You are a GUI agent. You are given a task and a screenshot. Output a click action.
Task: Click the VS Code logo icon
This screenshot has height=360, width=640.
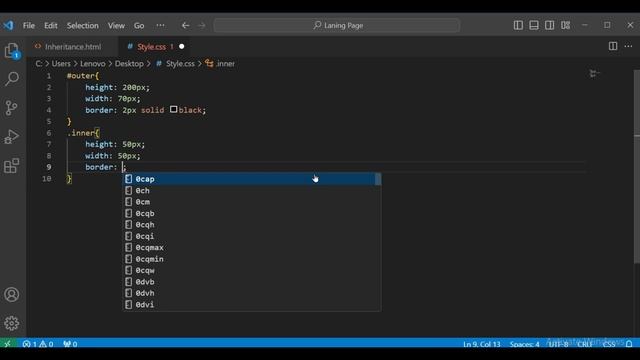9,25
